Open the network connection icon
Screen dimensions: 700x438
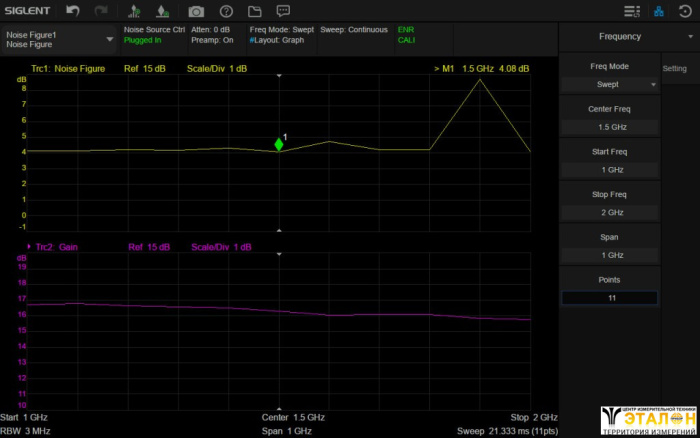658,11
